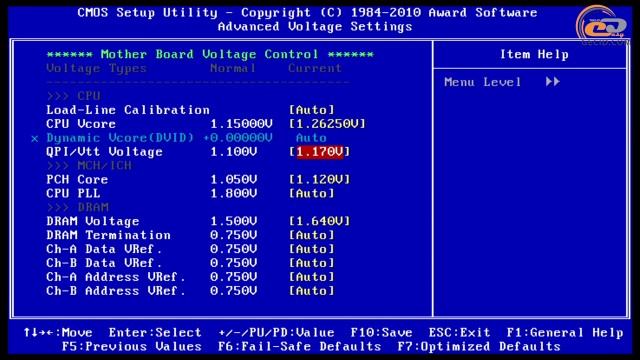Screen dimensions: 640x360
Task: Click the normal 1.15000V CPU Vcore value
Action: pos(241,124)
